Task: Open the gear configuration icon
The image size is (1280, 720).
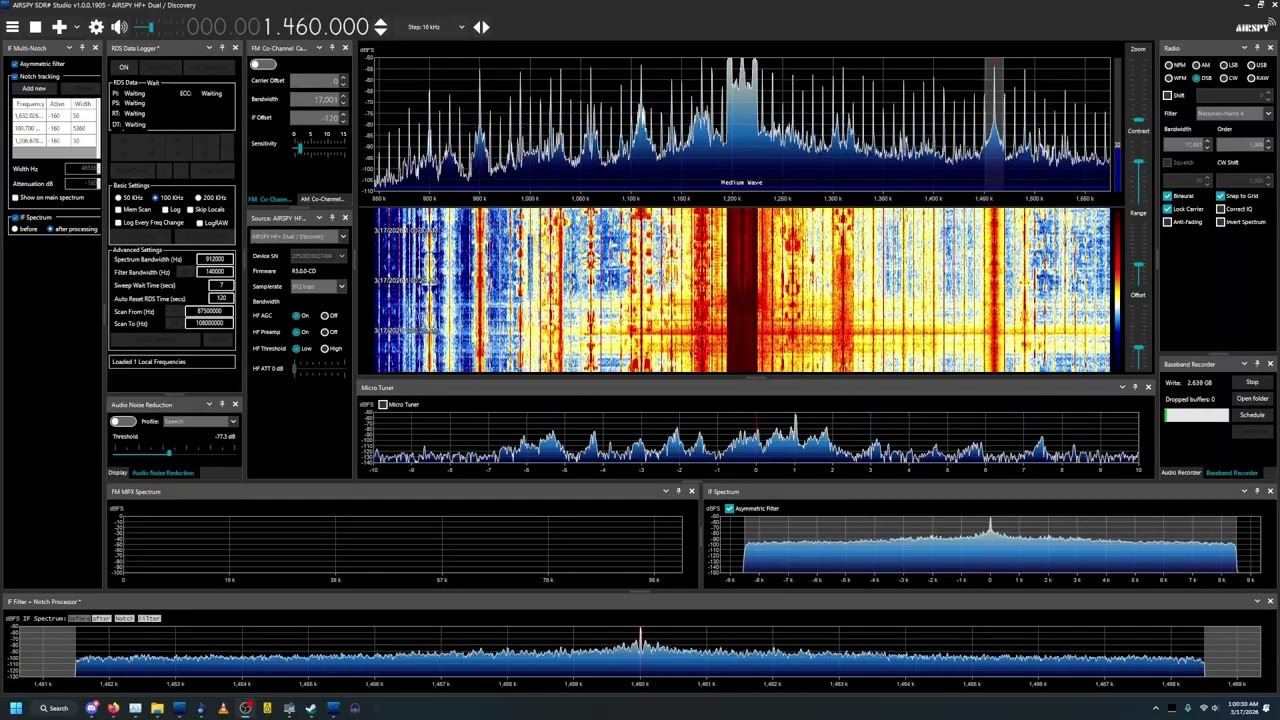Action: point(96,27)
